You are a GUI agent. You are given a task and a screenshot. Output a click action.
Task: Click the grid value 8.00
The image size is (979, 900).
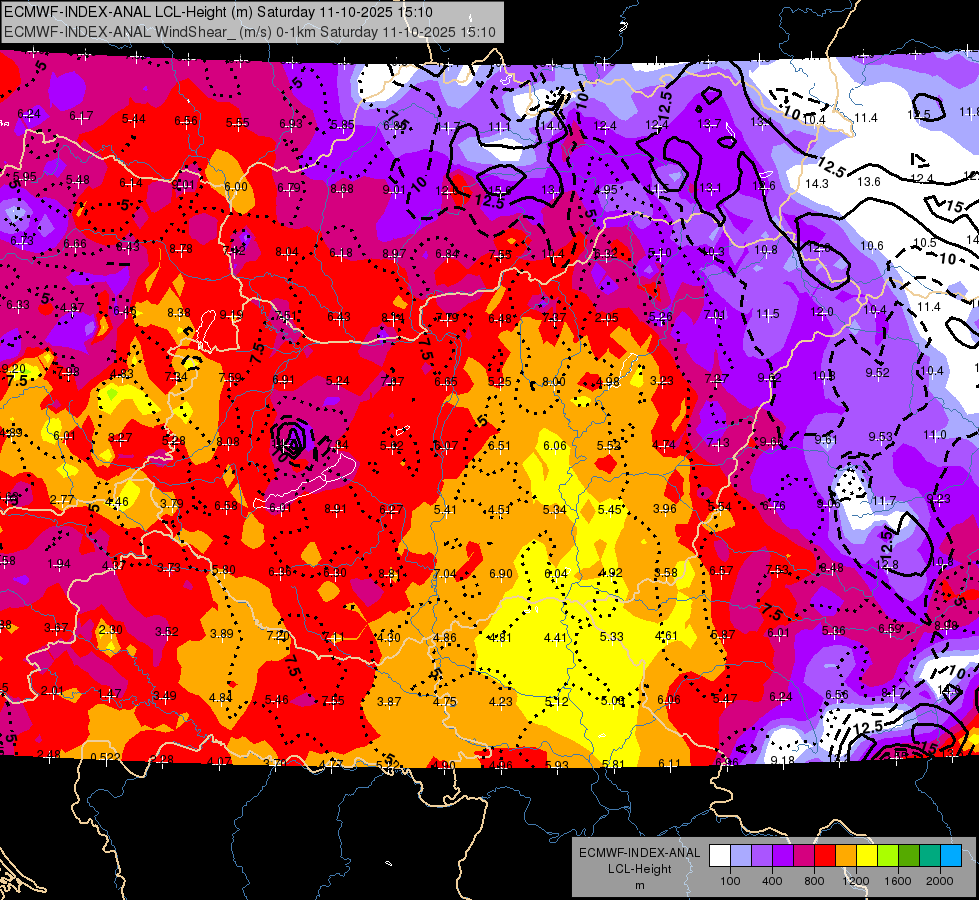tap(553, 382)
